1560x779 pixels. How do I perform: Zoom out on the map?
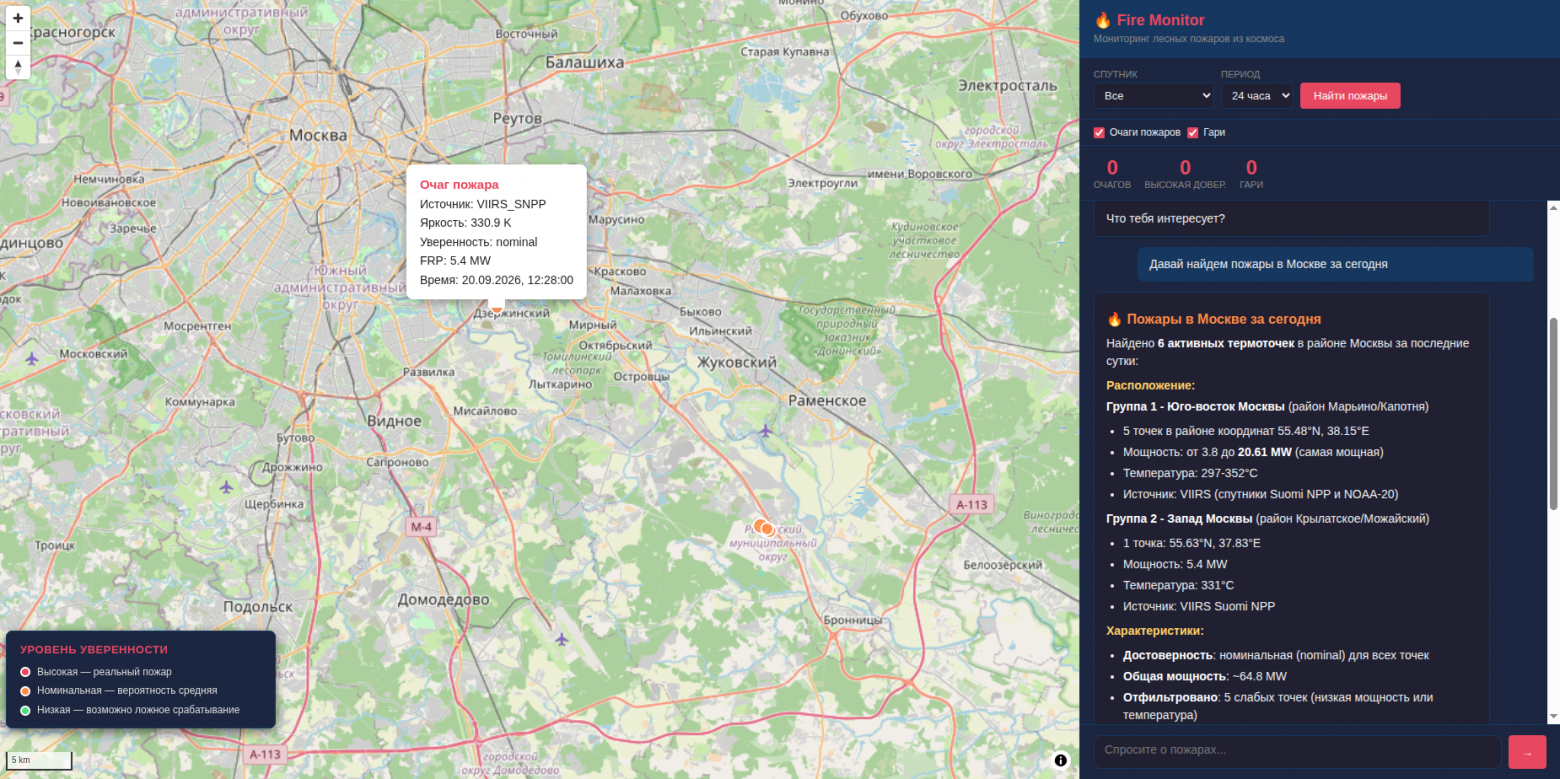[18, 42]
